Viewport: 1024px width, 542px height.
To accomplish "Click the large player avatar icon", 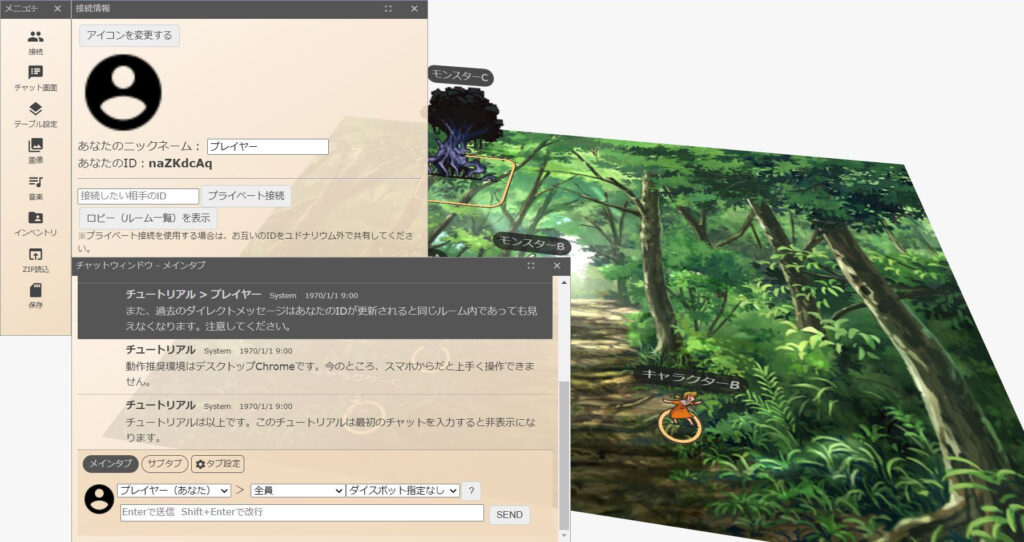I will [x=123, y=92].
